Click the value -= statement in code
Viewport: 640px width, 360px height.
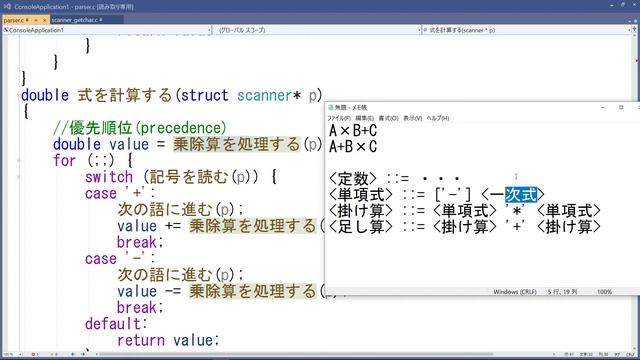(x=220, y=291)
